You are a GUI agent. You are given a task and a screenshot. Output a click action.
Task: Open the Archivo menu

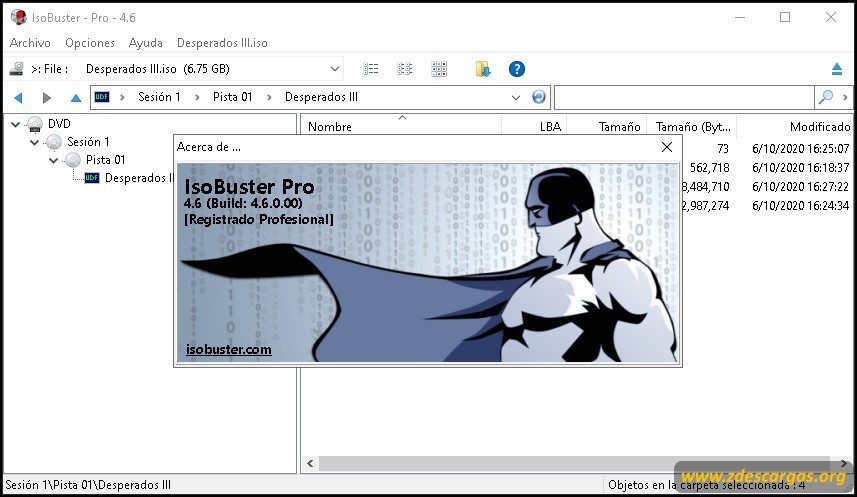point(30,43)
